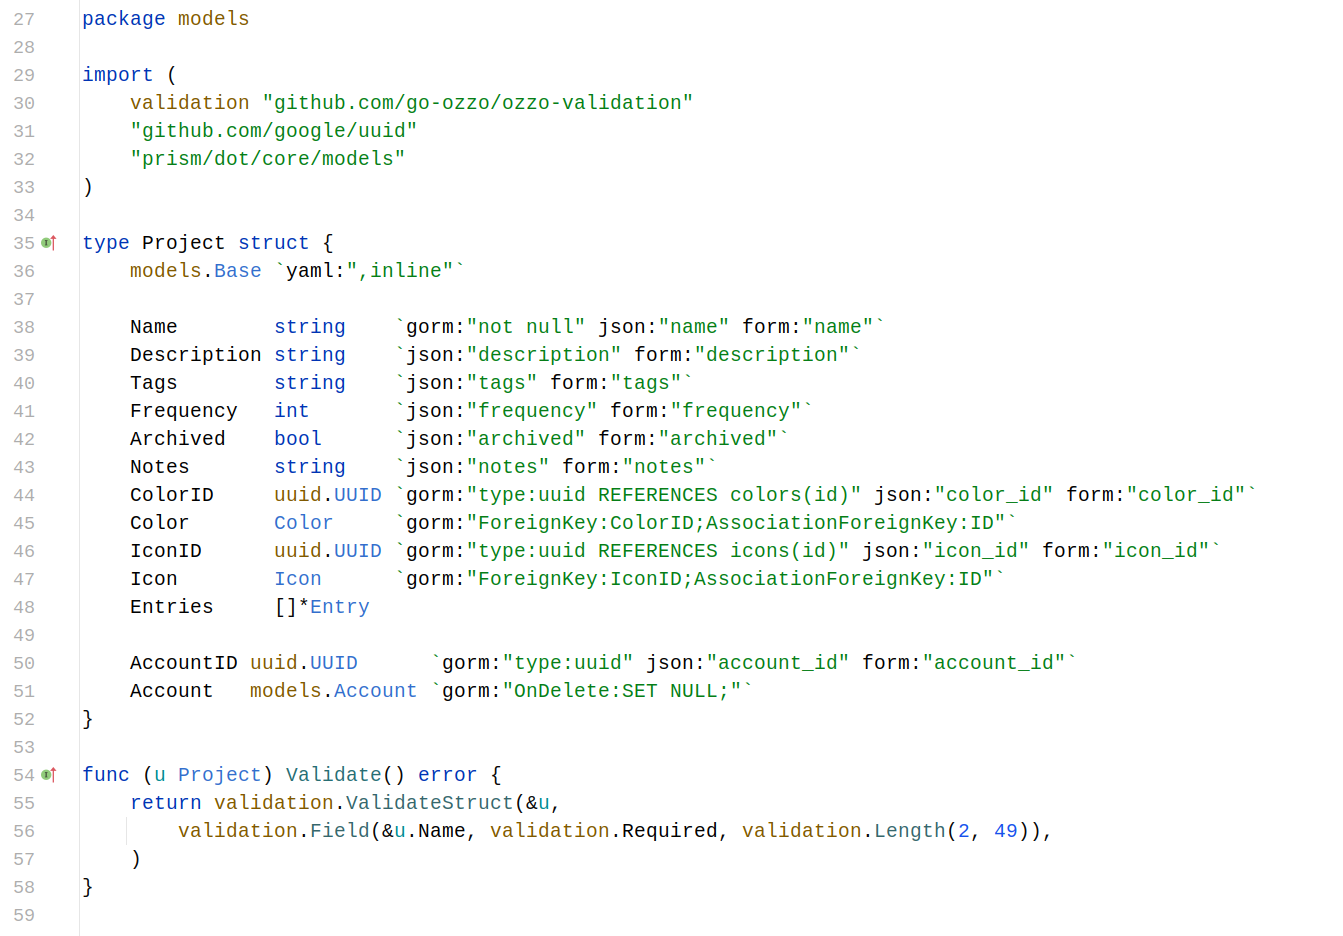Click the AccountID field name
The height and width of the screenshot is (936, 1343).
(183, 663)
